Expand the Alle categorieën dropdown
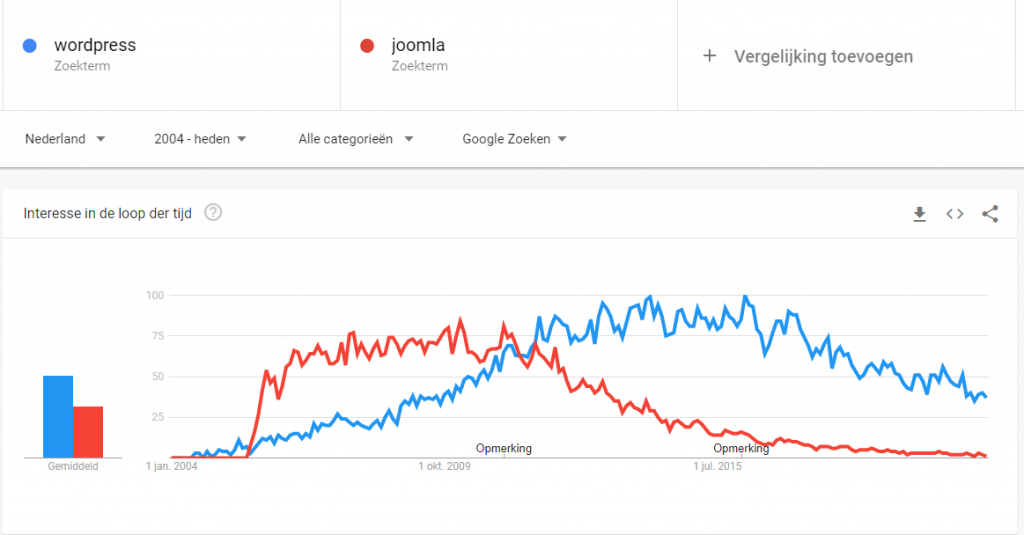This screenshot has height=535, width=1024. tap(356, 139)
